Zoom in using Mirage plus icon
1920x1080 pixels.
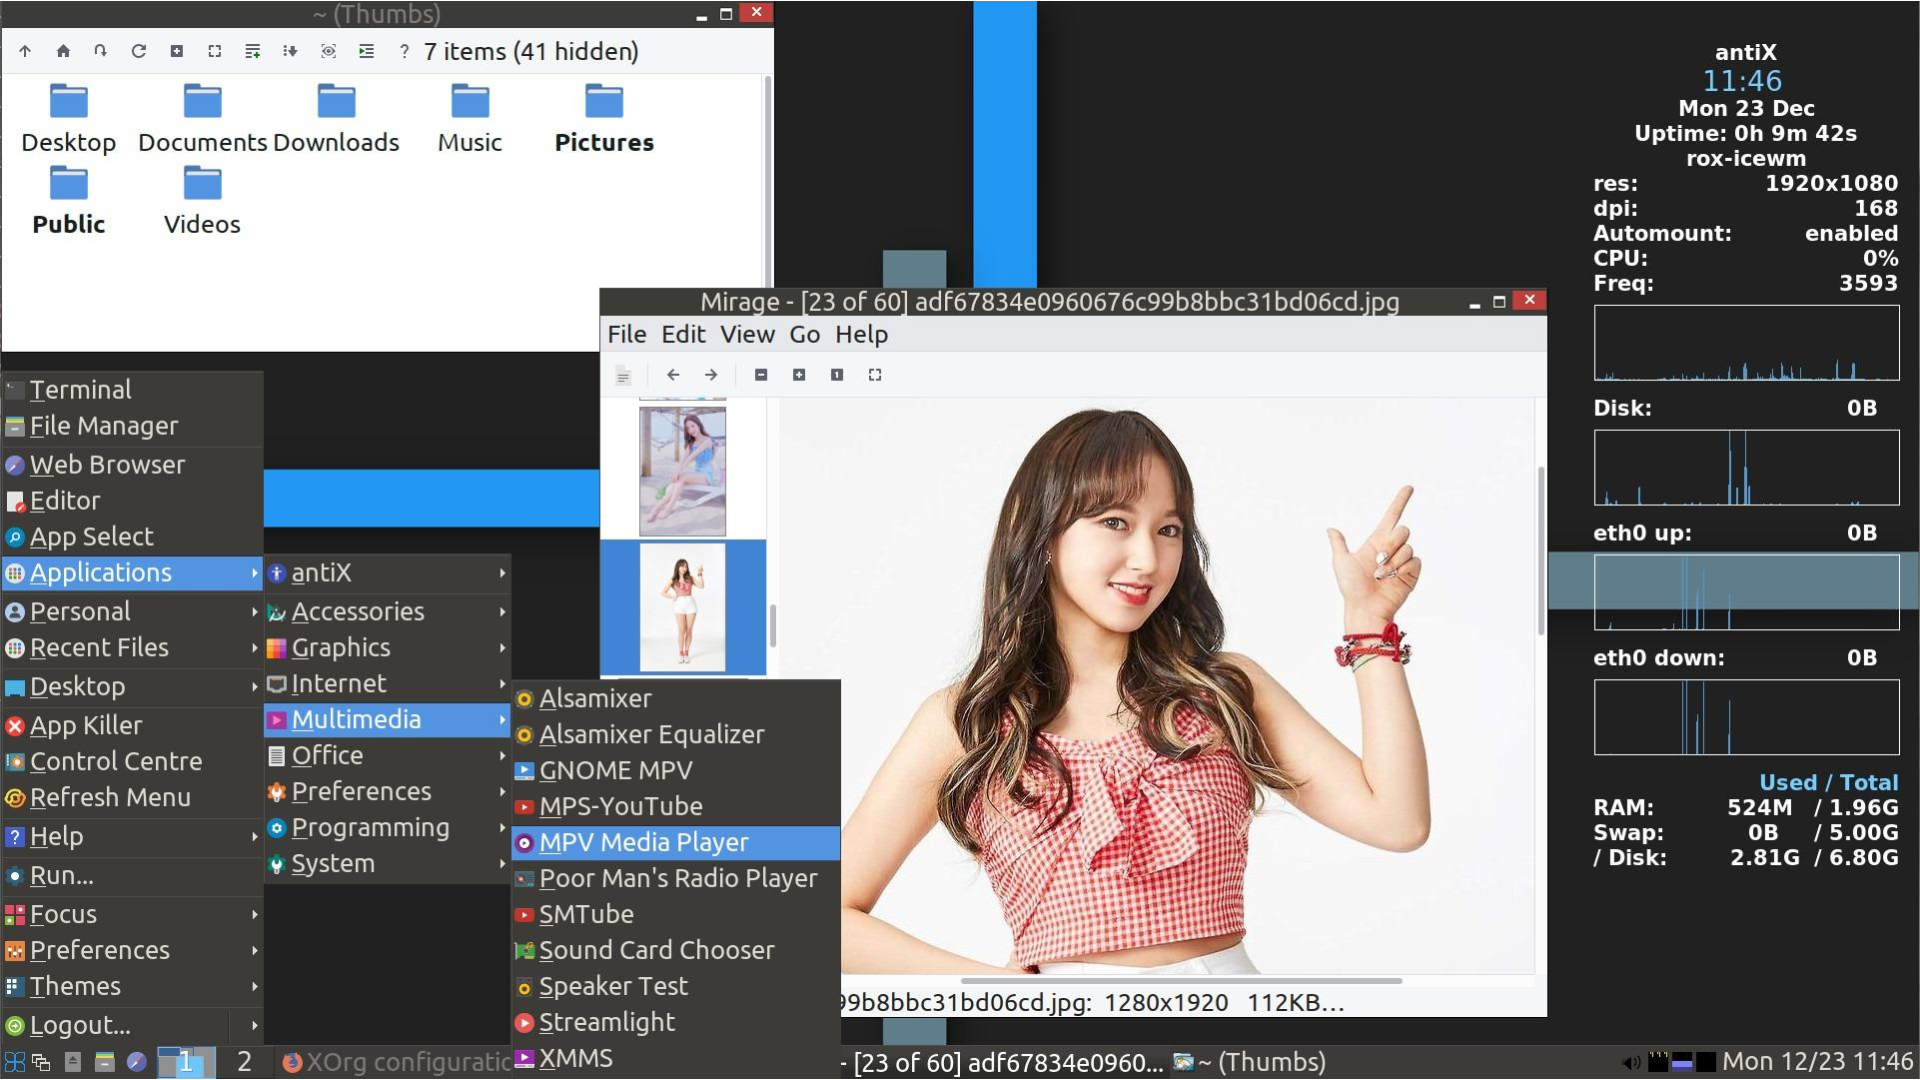(x=799, y=375)
